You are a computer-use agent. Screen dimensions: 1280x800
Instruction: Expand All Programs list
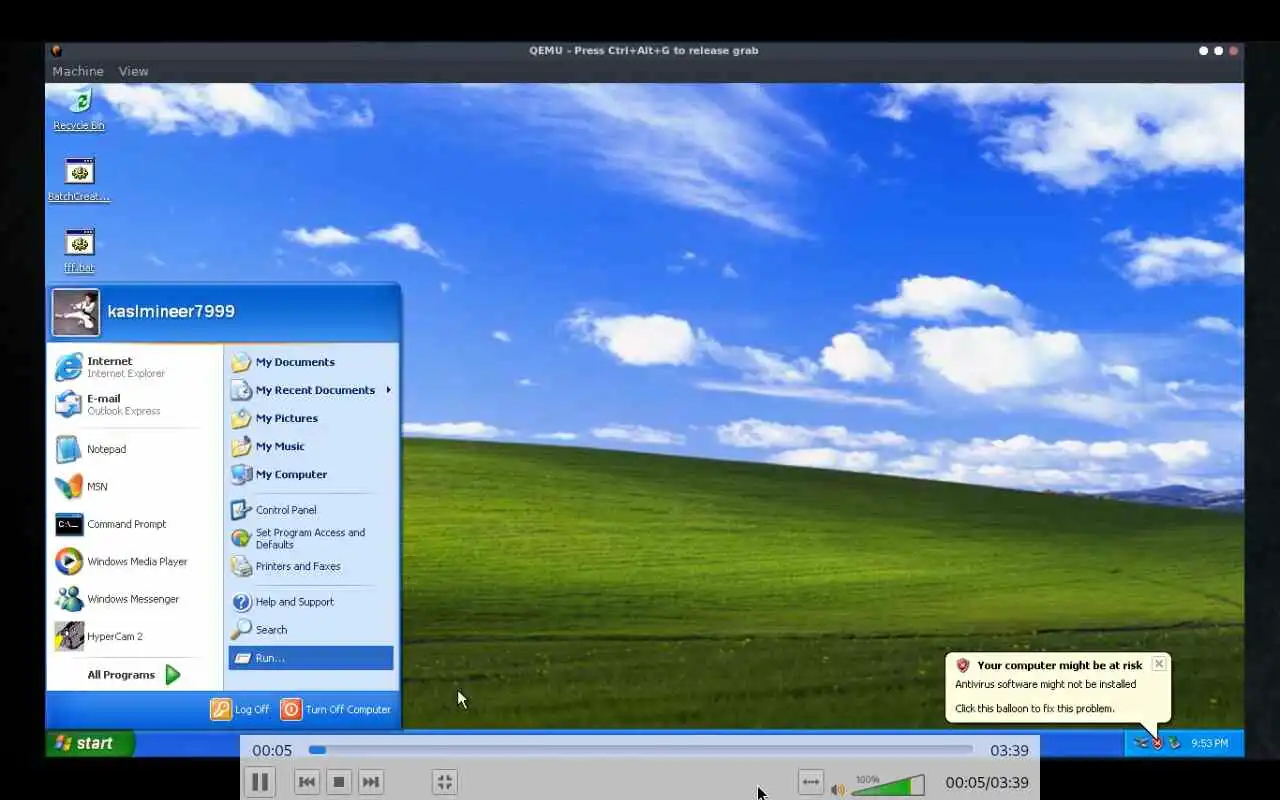coord(134,675)
